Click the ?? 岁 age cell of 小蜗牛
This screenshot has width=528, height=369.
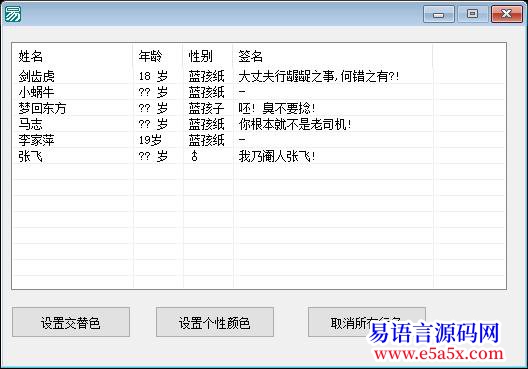tap(153, 92)
